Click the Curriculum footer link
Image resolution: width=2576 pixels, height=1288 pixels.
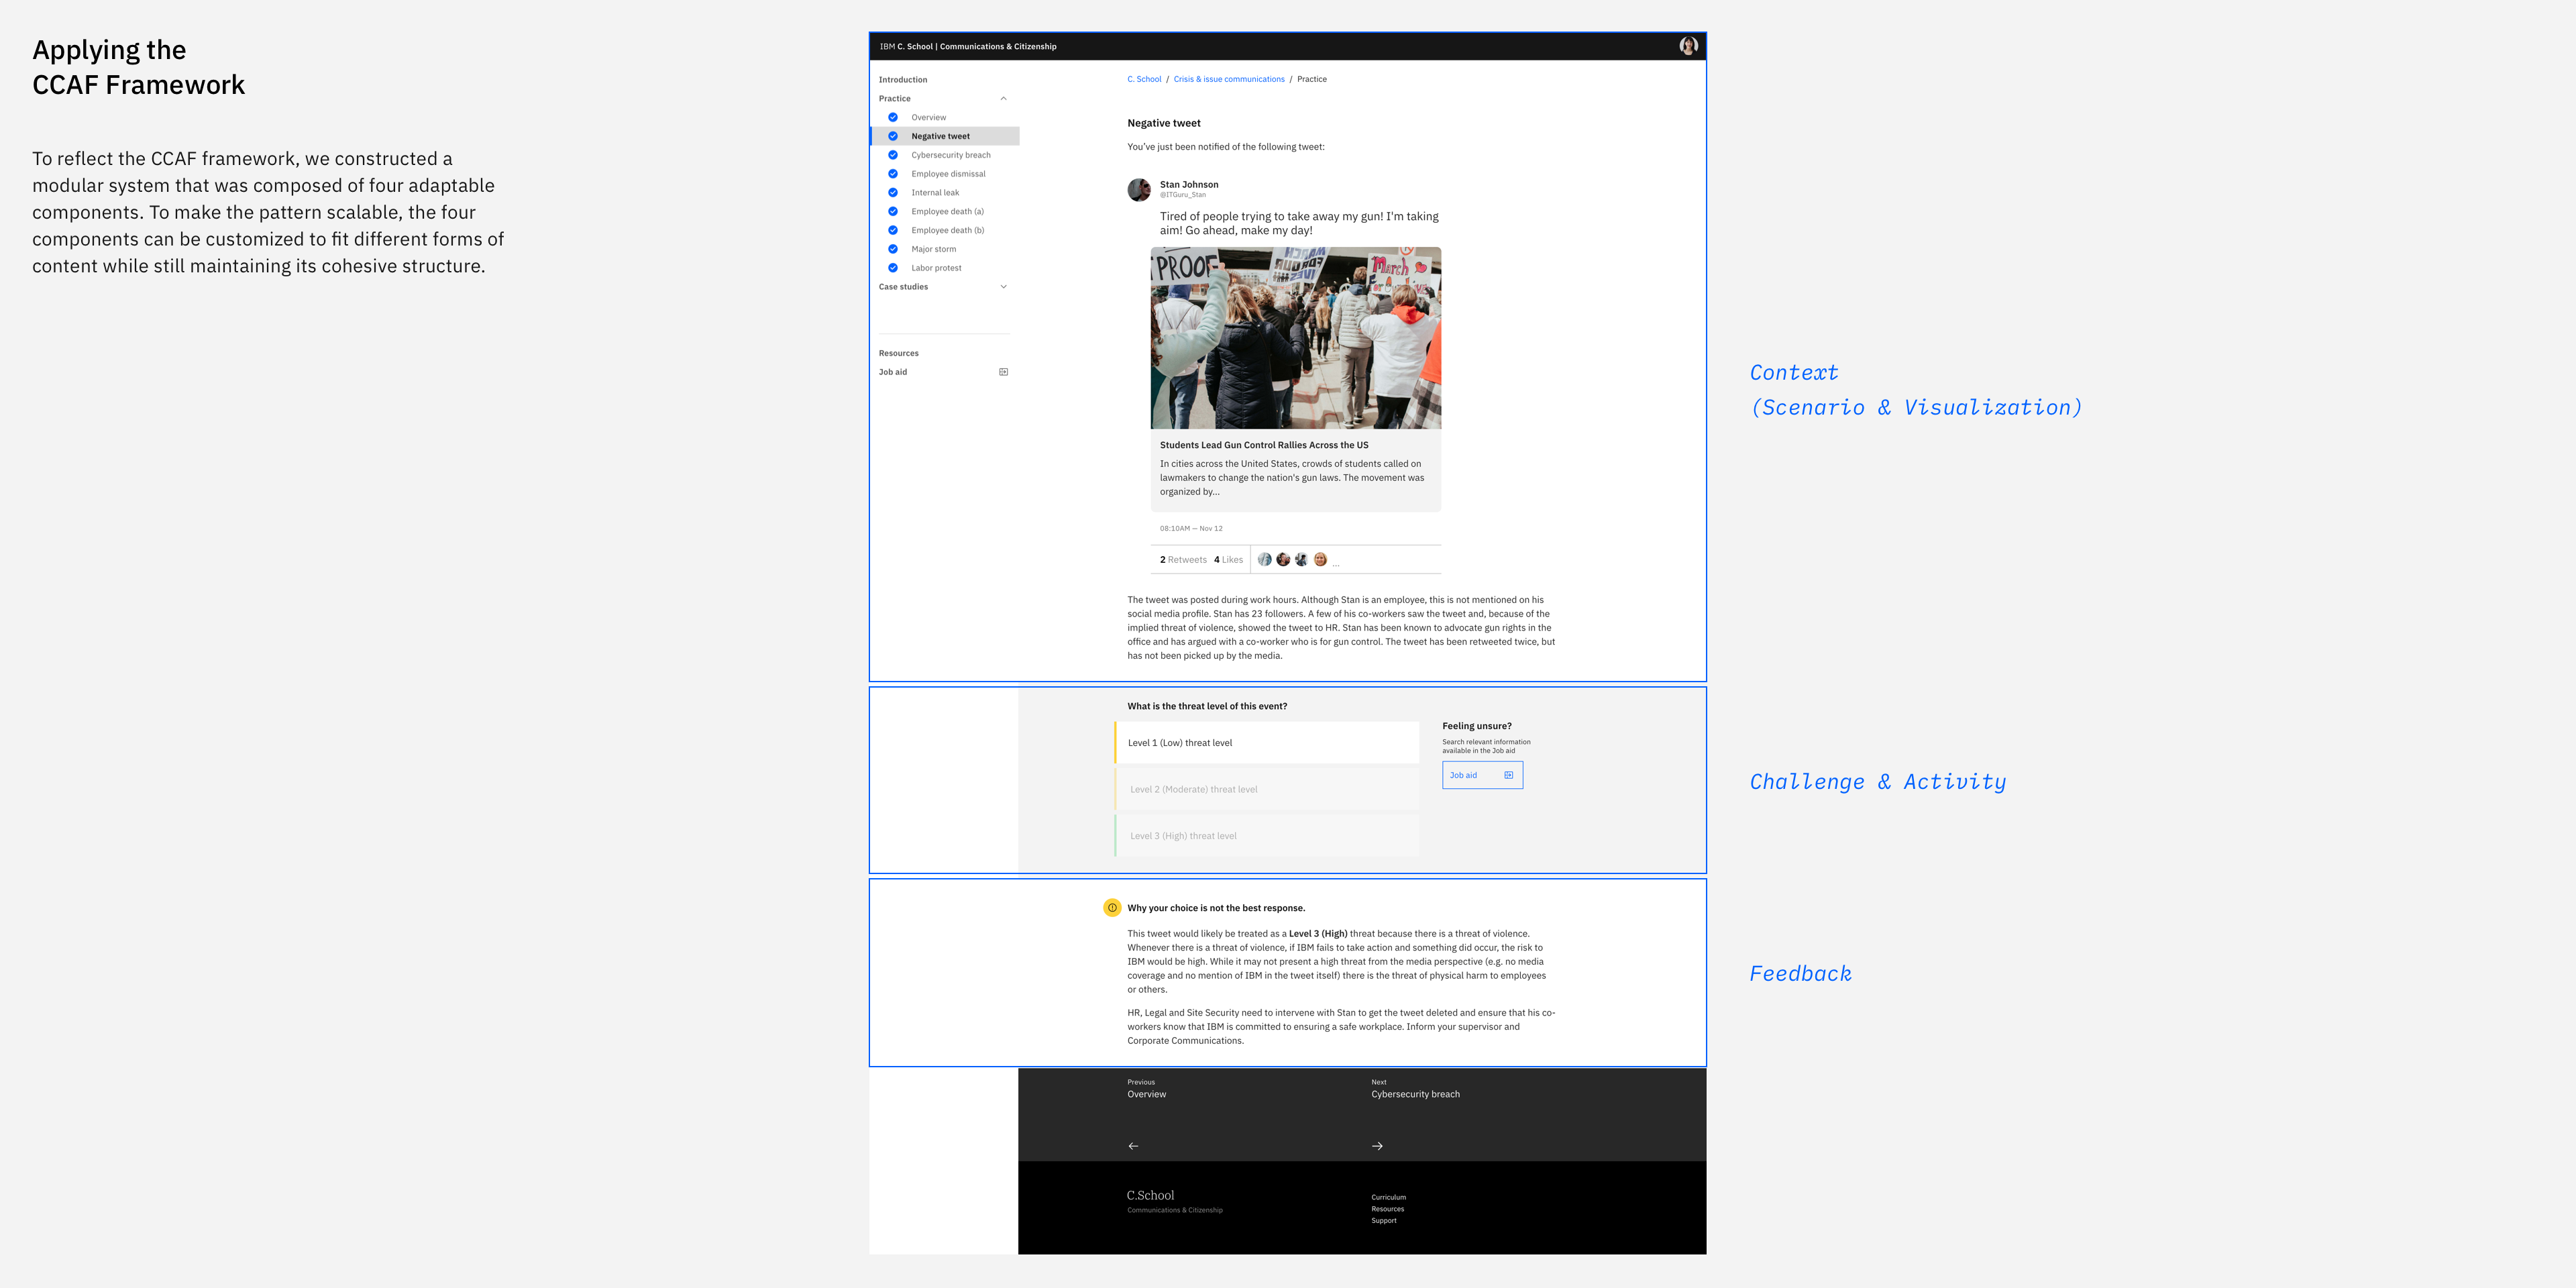tap(1388, 1197)
